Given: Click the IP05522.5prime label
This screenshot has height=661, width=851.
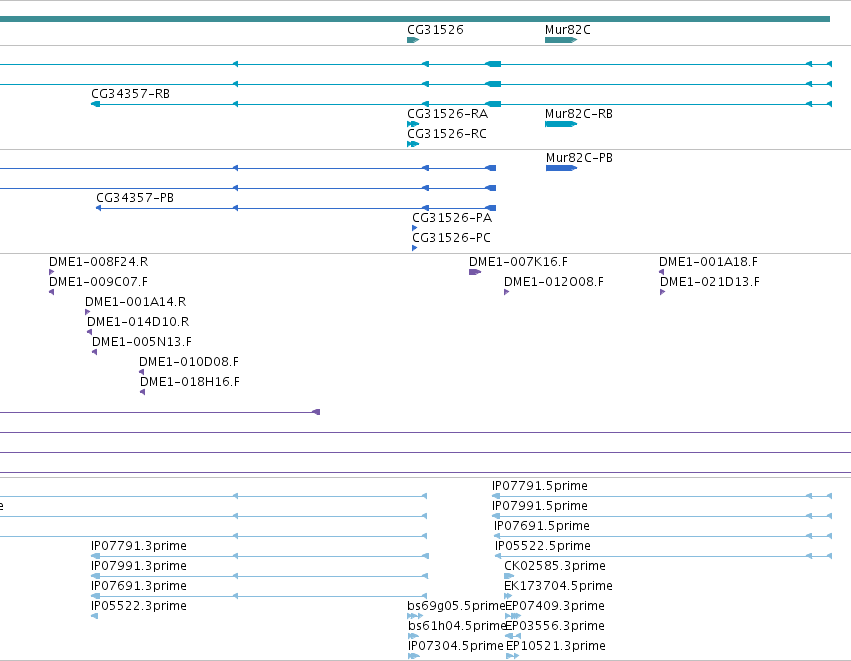Looking at the screenshot, I should point(543,546).
